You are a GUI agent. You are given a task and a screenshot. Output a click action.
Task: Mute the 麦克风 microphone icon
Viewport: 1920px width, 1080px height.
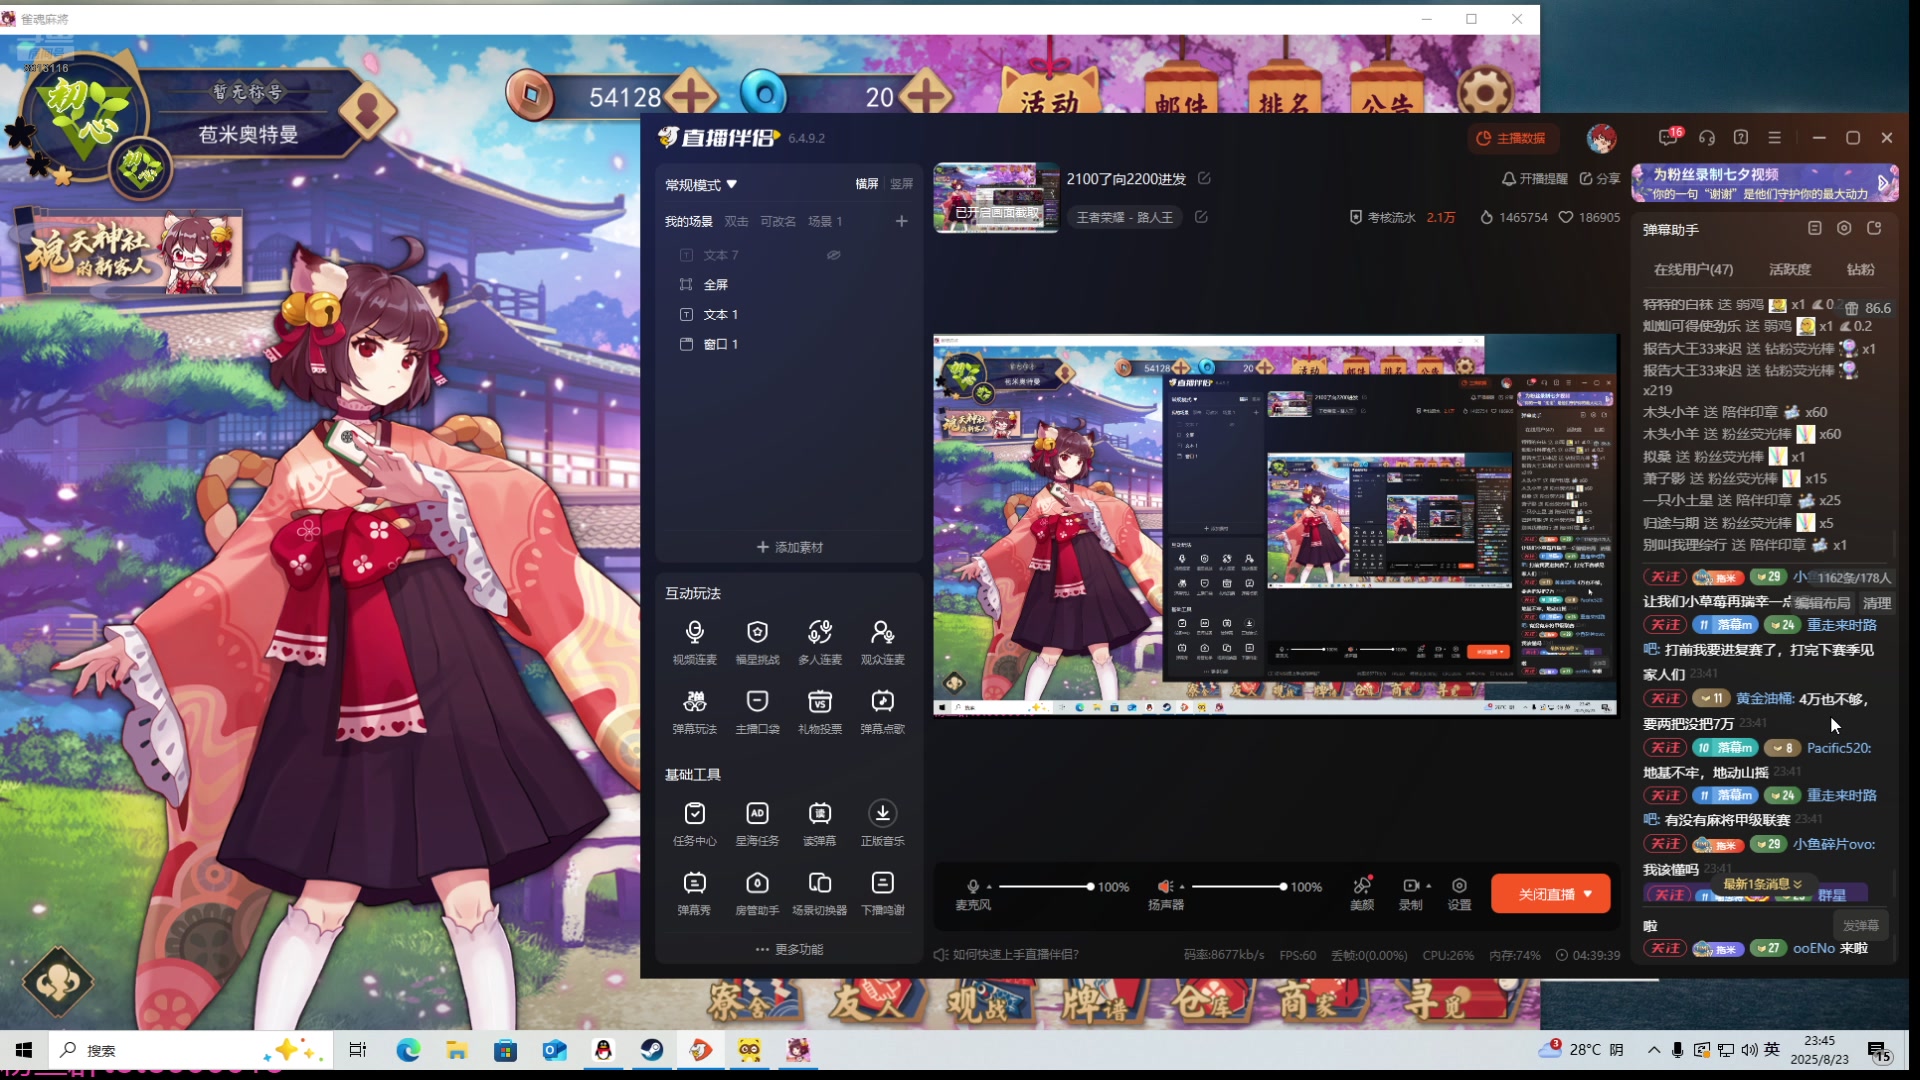point(973,886)
